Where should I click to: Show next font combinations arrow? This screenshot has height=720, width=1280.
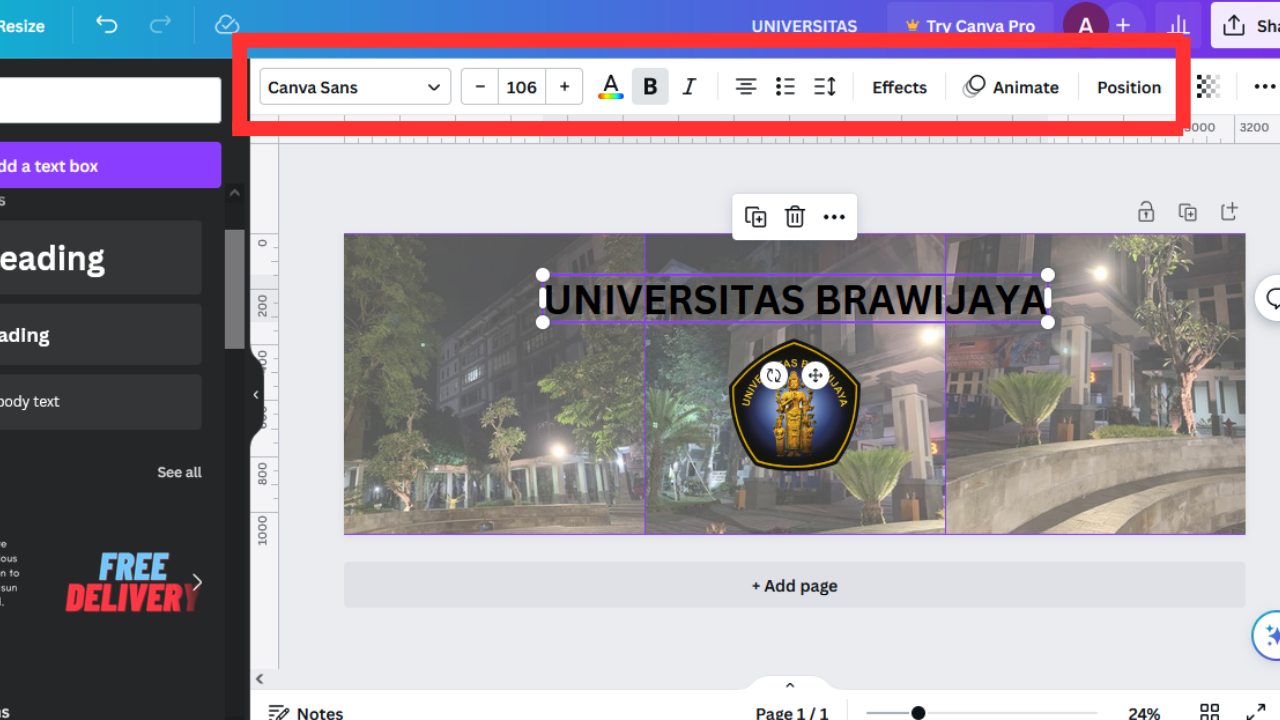tap(198, 582)
